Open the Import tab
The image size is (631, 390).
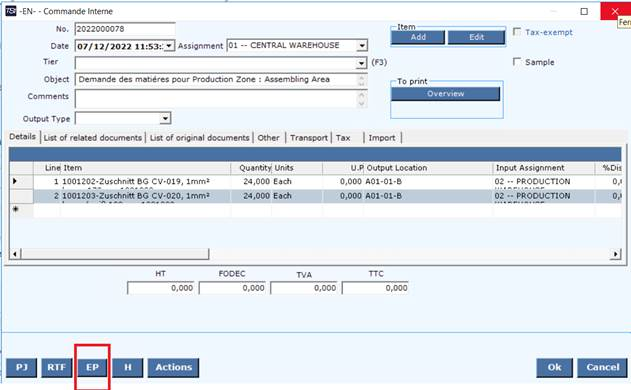(x=382, y=138)
